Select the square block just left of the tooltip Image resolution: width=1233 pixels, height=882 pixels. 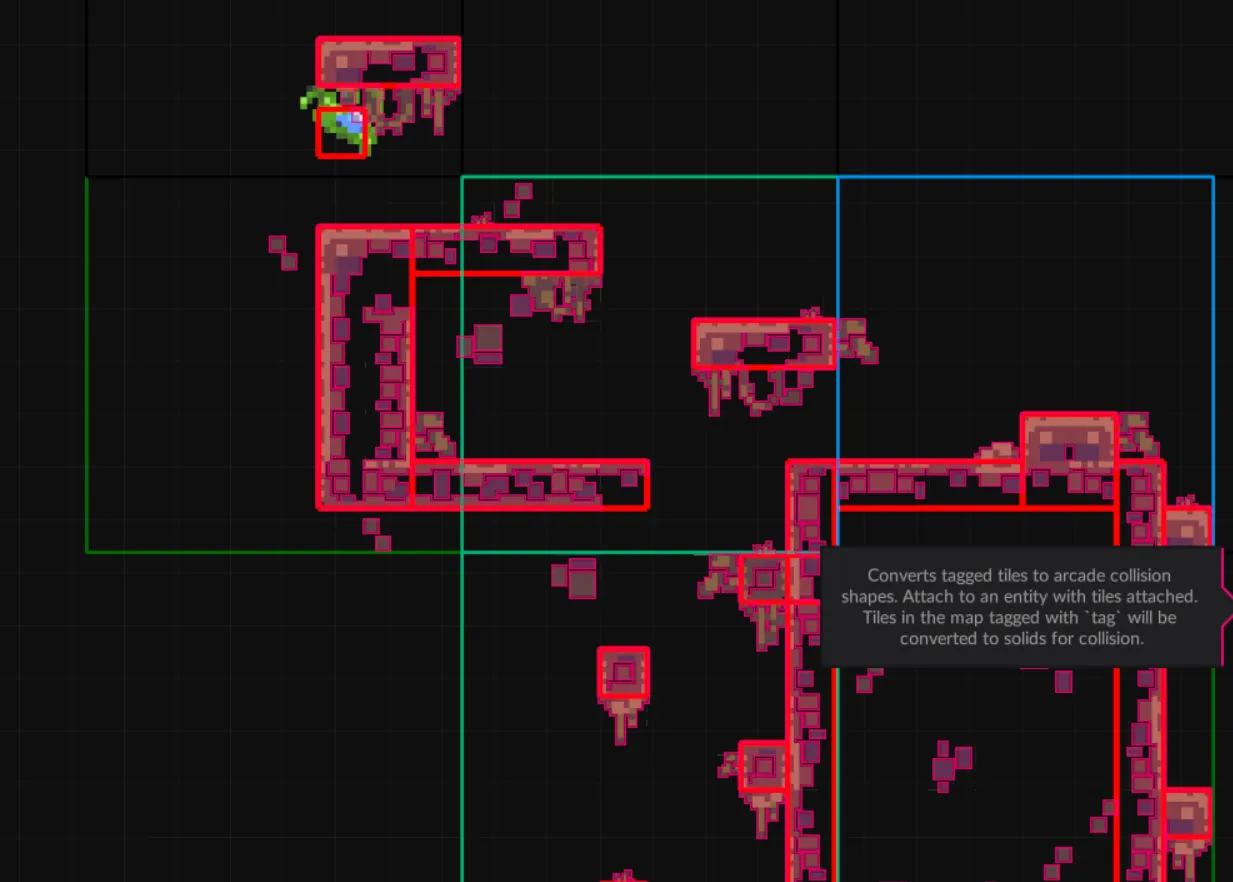pos(764,579)
